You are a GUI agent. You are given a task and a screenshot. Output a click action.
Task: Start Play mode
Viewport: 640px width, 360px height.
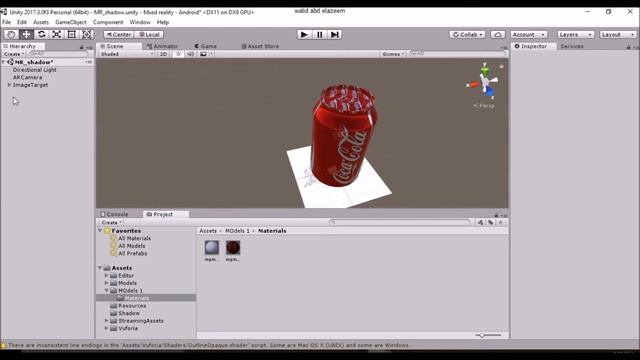coord(304,35)
